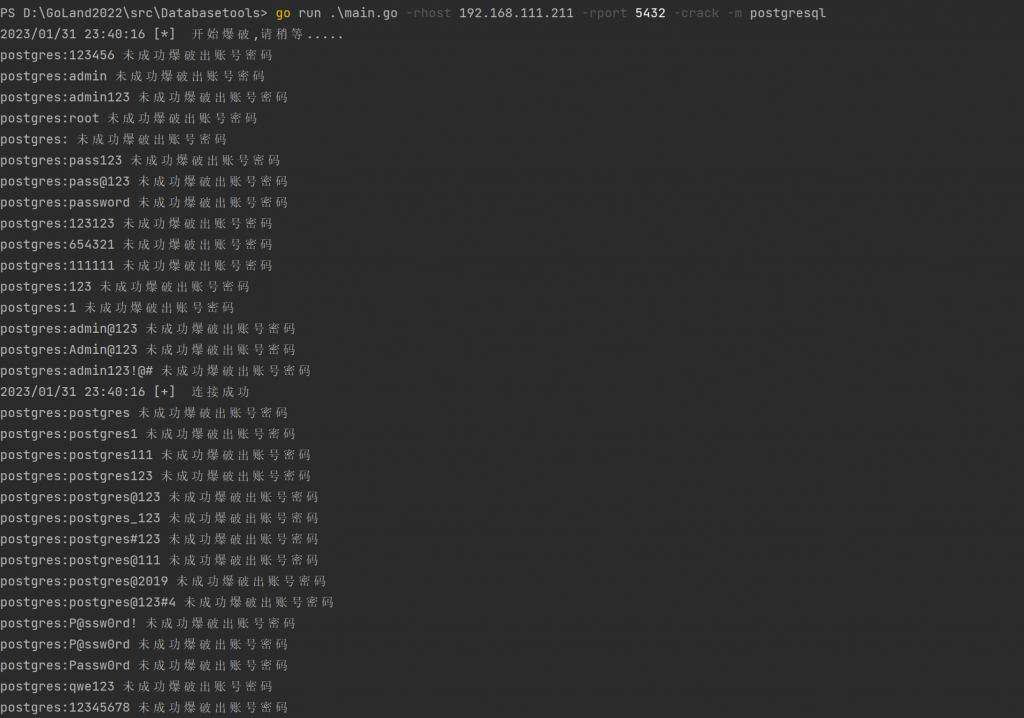The height and width of the screenshot is (718, 1024).
Task: Click the postgres:postgres@123#4 line
Action: tap(167, 602)
